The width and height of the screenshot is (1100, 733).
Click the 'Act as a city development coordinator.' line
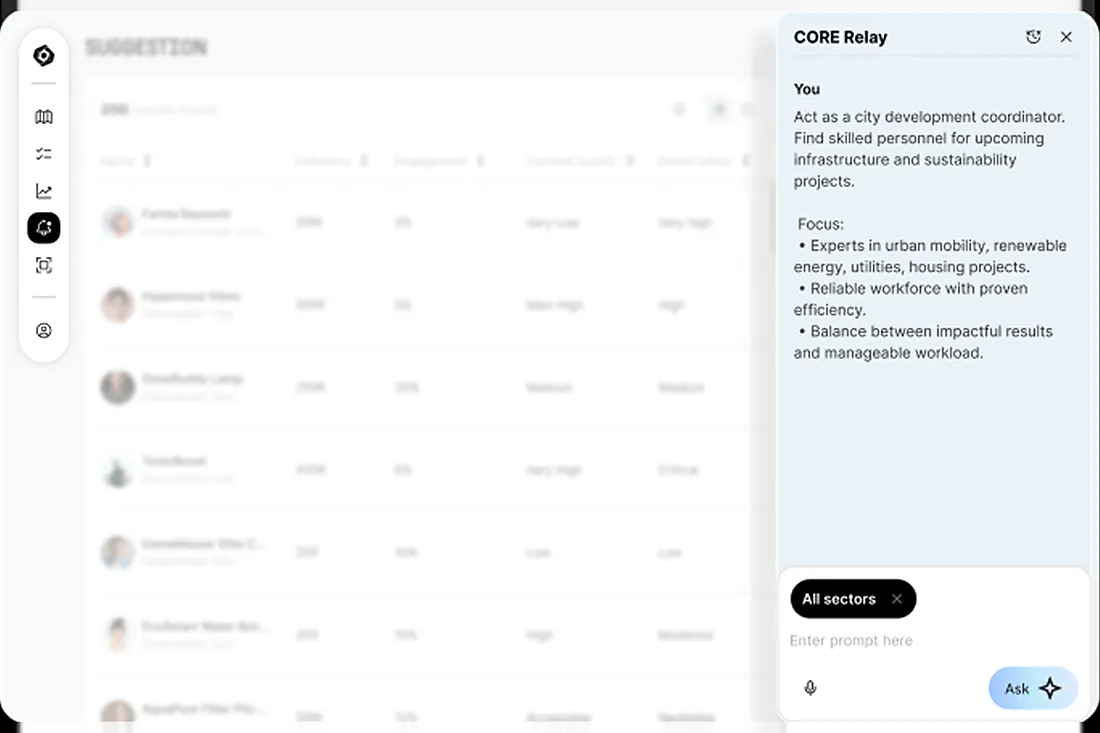(x=929, y=116)
